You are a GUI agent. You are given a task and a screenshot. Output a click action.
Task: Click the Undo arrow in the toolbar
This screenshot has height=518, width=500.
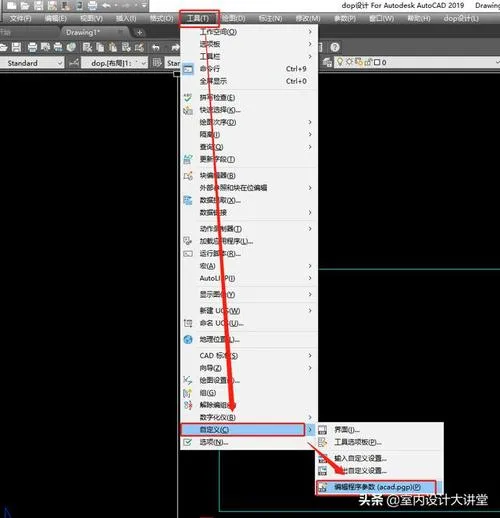click(x=156, y=47)
